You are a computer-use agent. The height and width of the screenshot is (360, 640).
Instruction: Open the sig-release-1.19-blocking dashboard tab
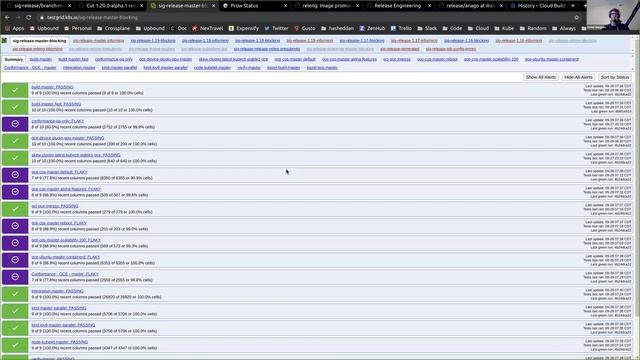tap(153, 41)
